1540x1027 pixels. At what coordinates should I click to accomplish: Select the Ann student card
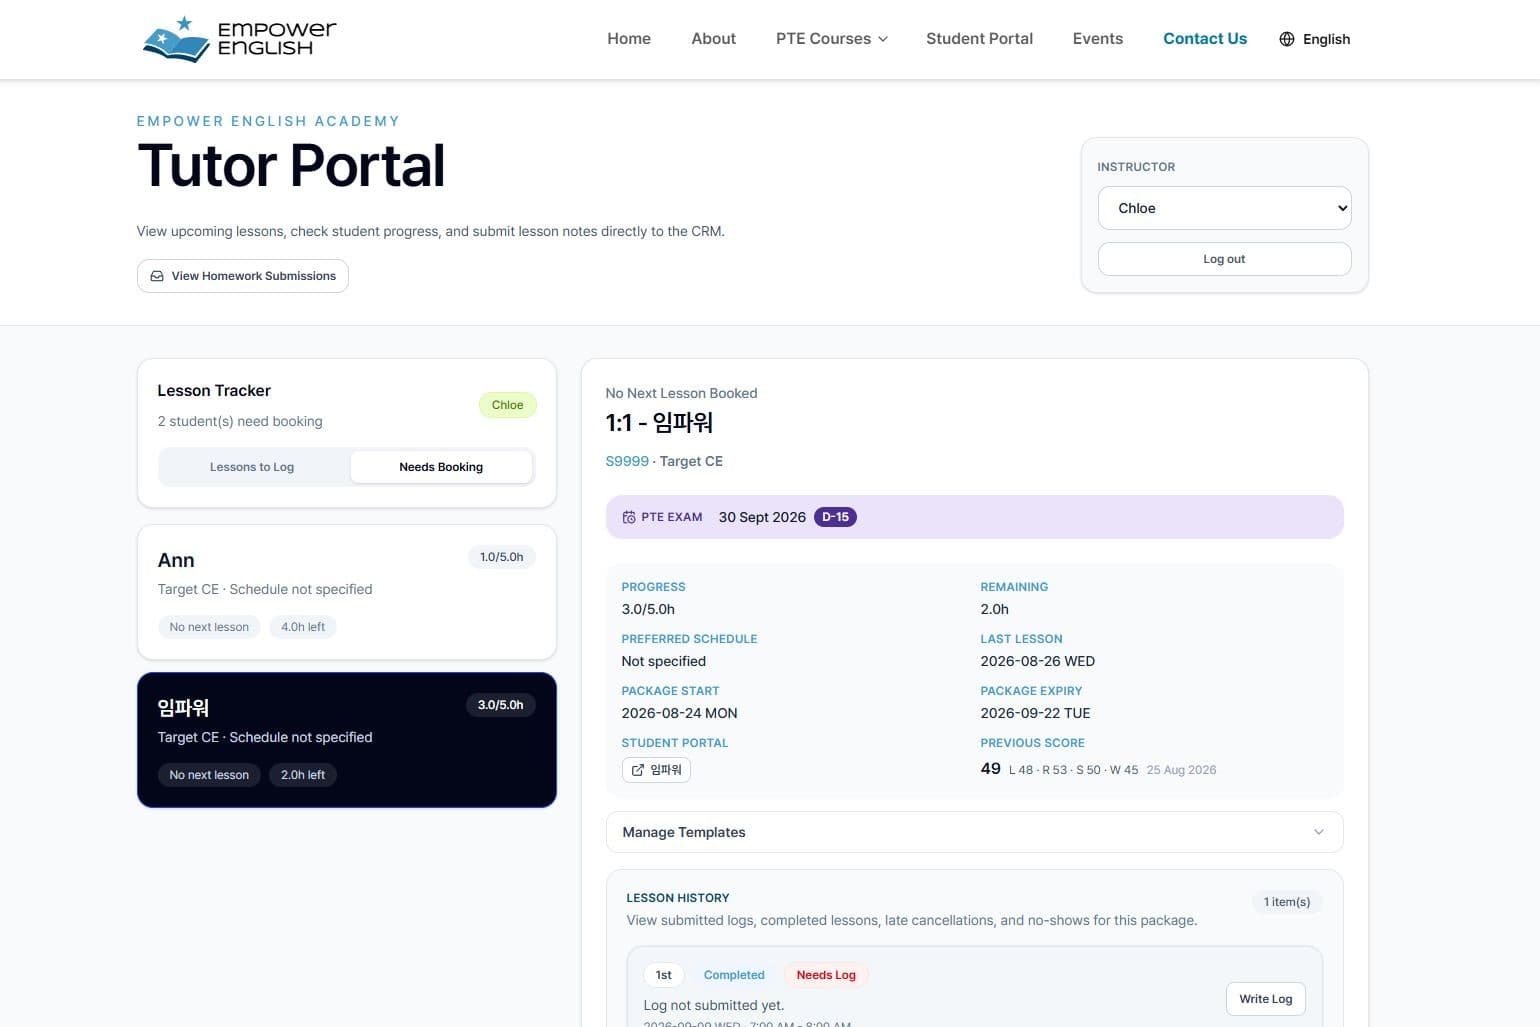(346, 592)
